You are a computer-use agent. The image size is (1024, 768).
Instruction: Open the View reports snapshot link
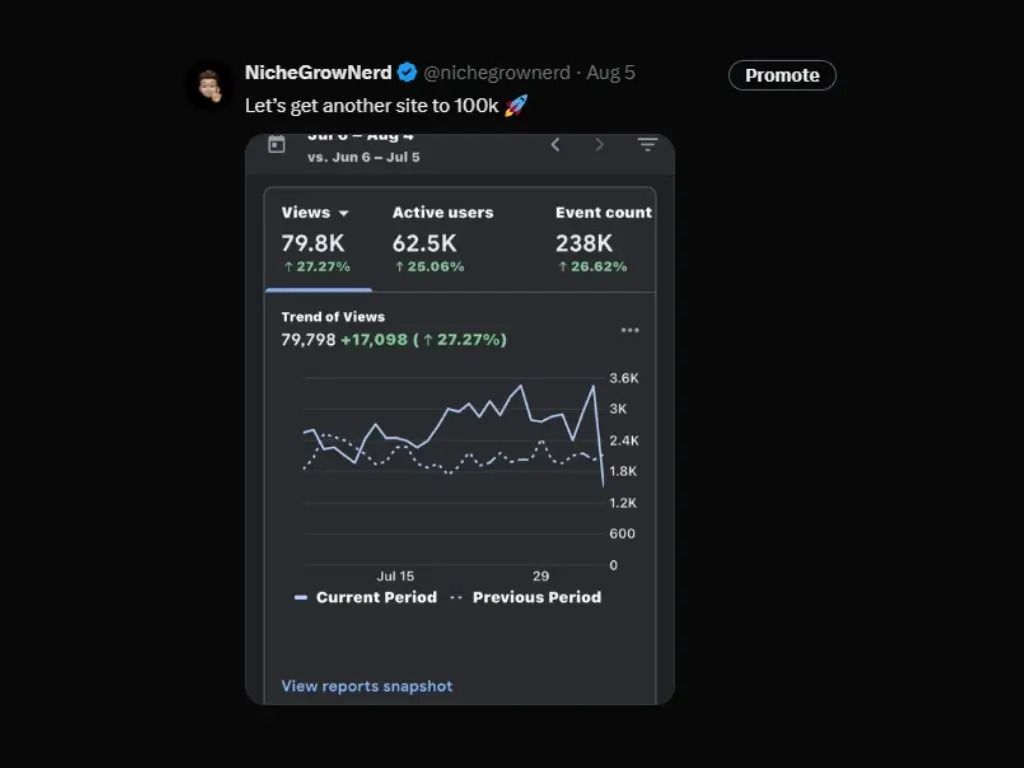click(367, 686)
